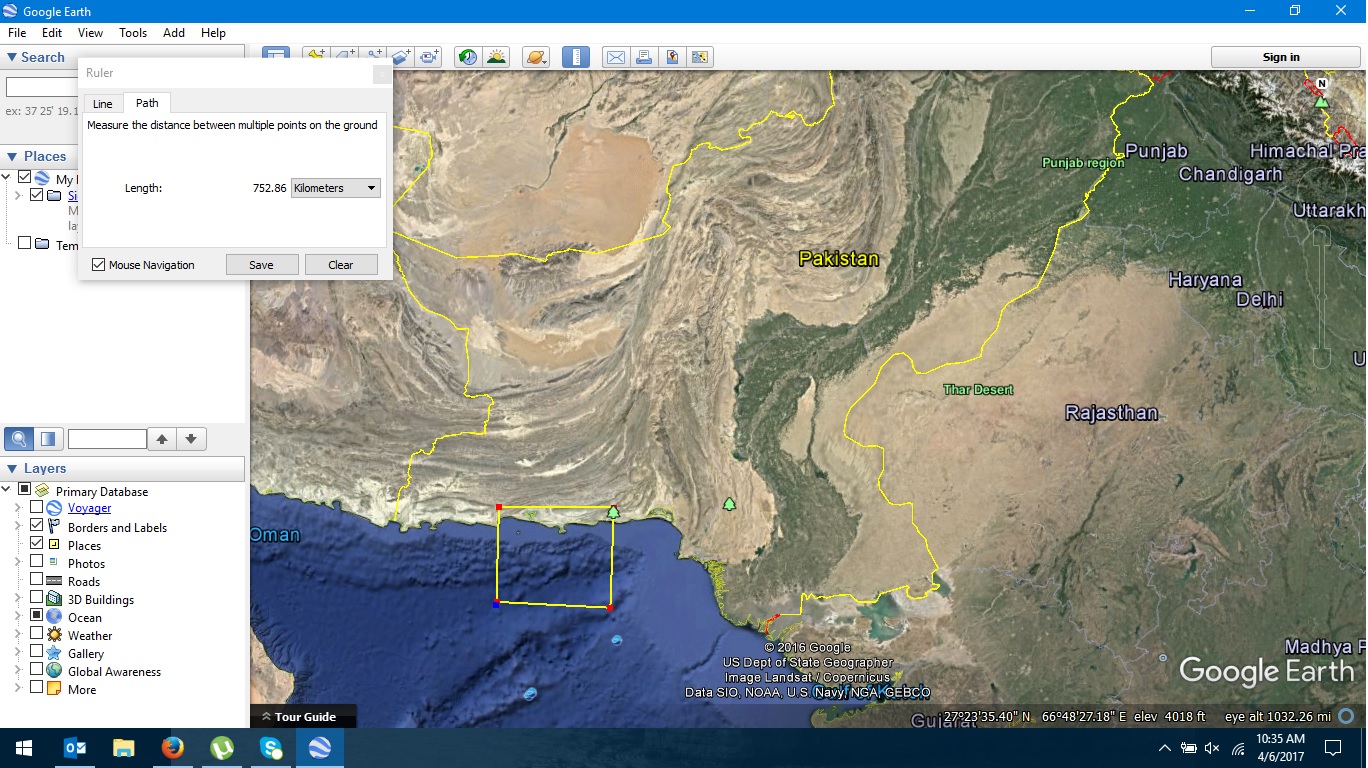Viewport: 1368px width, 768px height.
Task: Click the Save Image toolbar icon
Action: pos(672,57)
